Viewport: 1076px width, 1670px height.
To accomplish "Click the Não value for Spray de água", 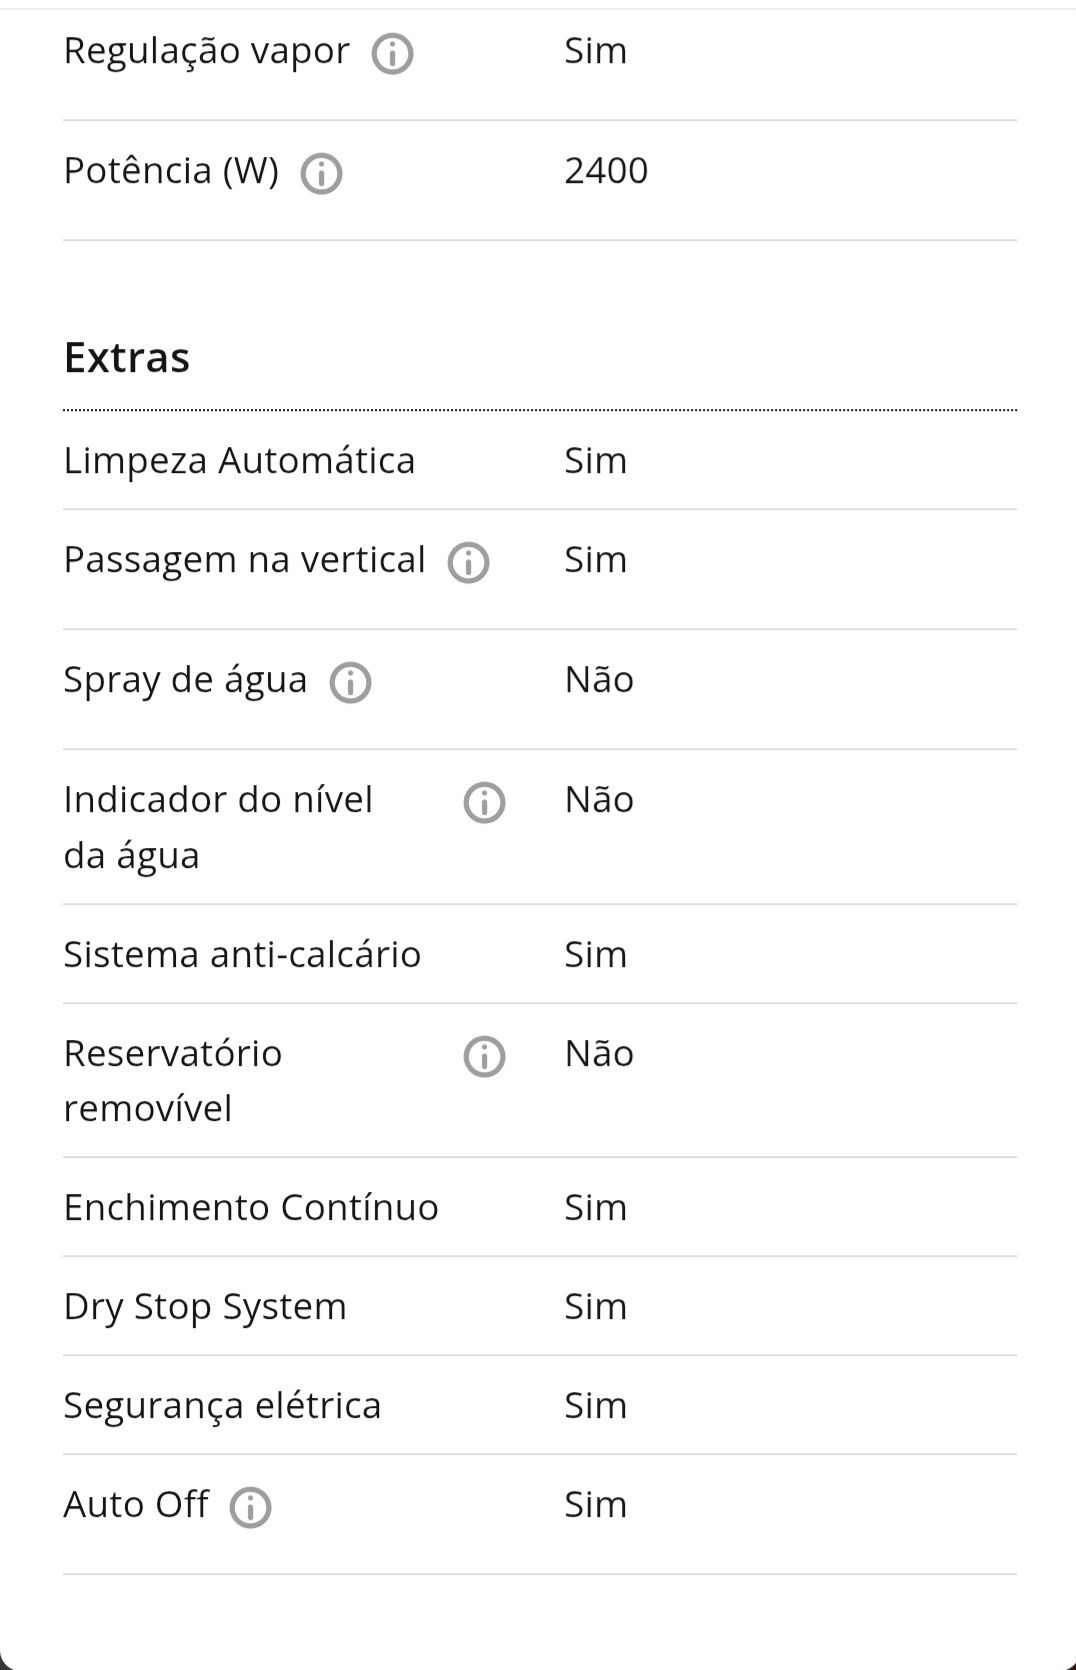I will pyautogui.click(x=599, y=679).
